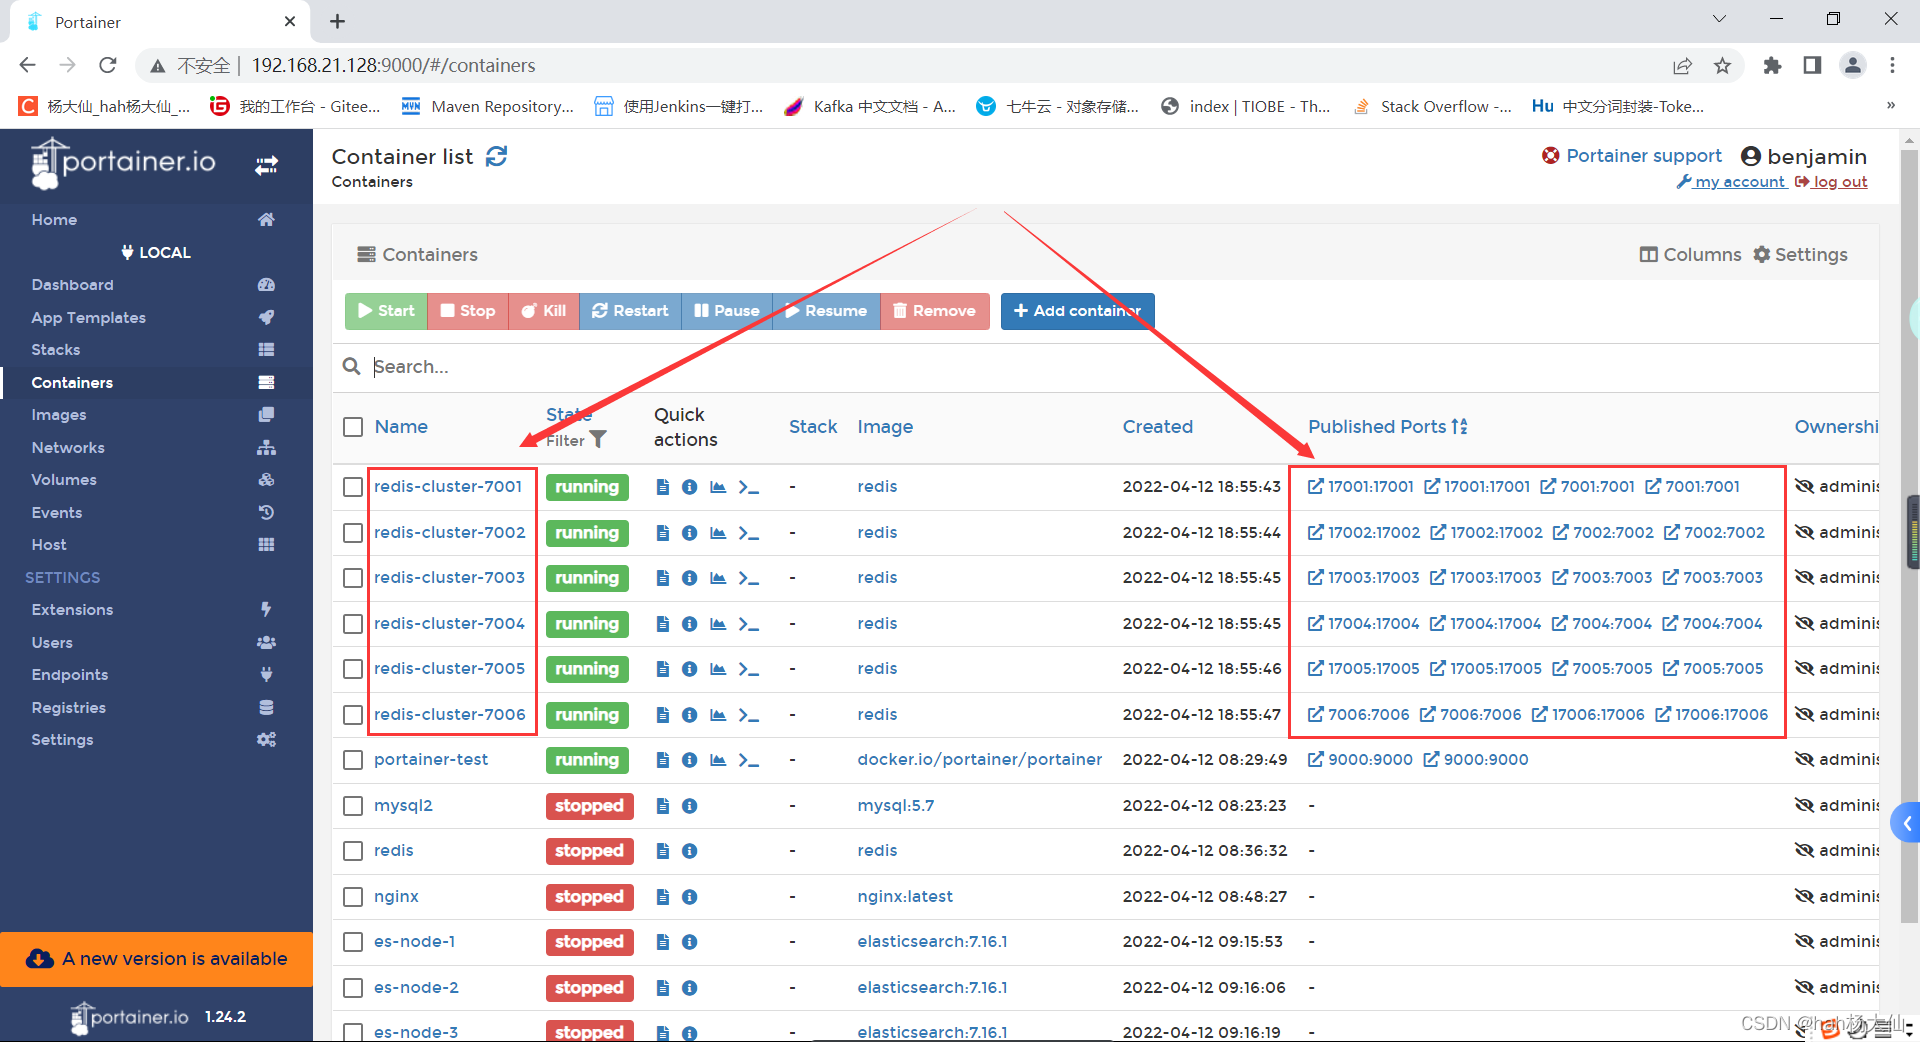
Task: Click the hidden-ownership eye icon for nginx
Action: tap(1804, 896)
